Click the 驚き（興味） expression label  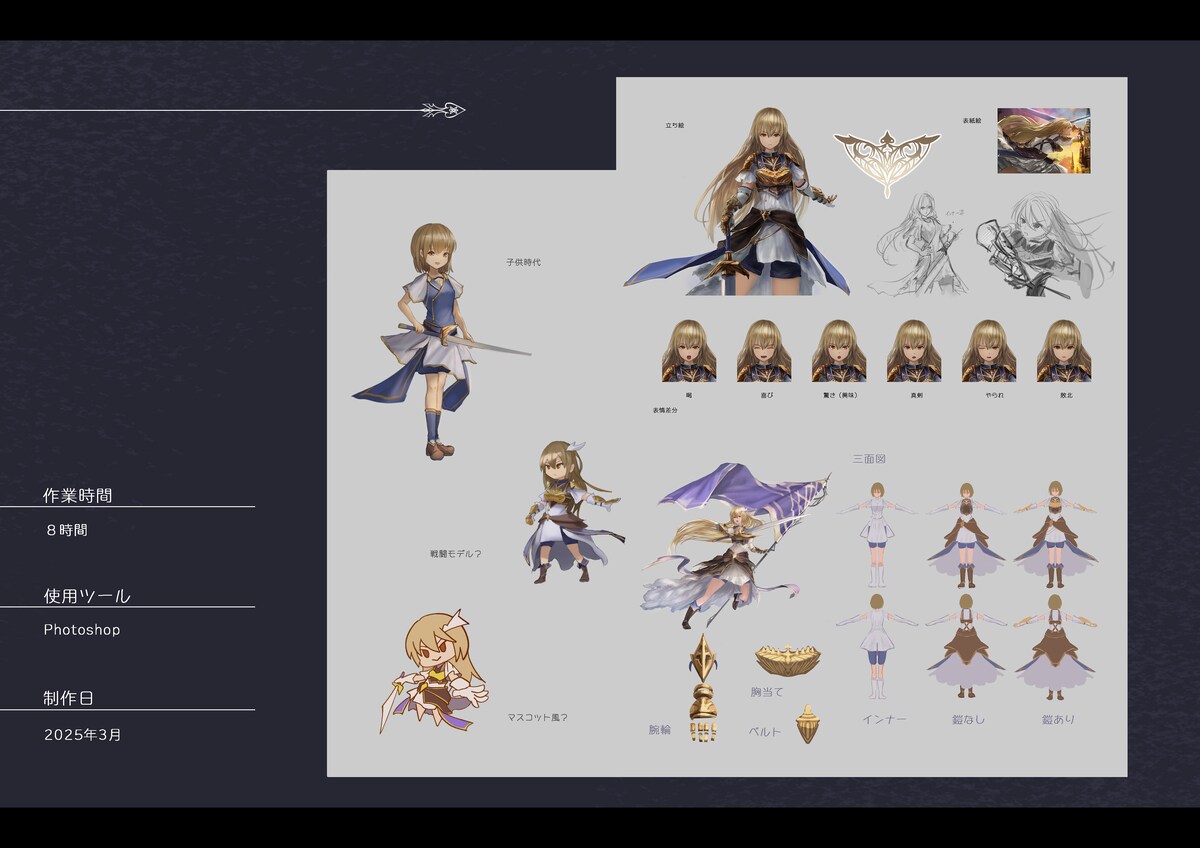point(838,395)
